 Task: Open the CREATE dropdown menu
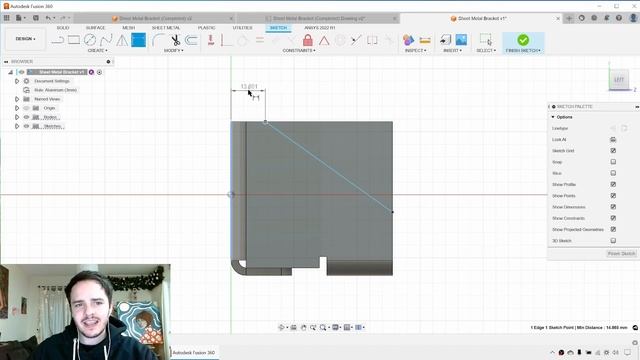[98, 50]
